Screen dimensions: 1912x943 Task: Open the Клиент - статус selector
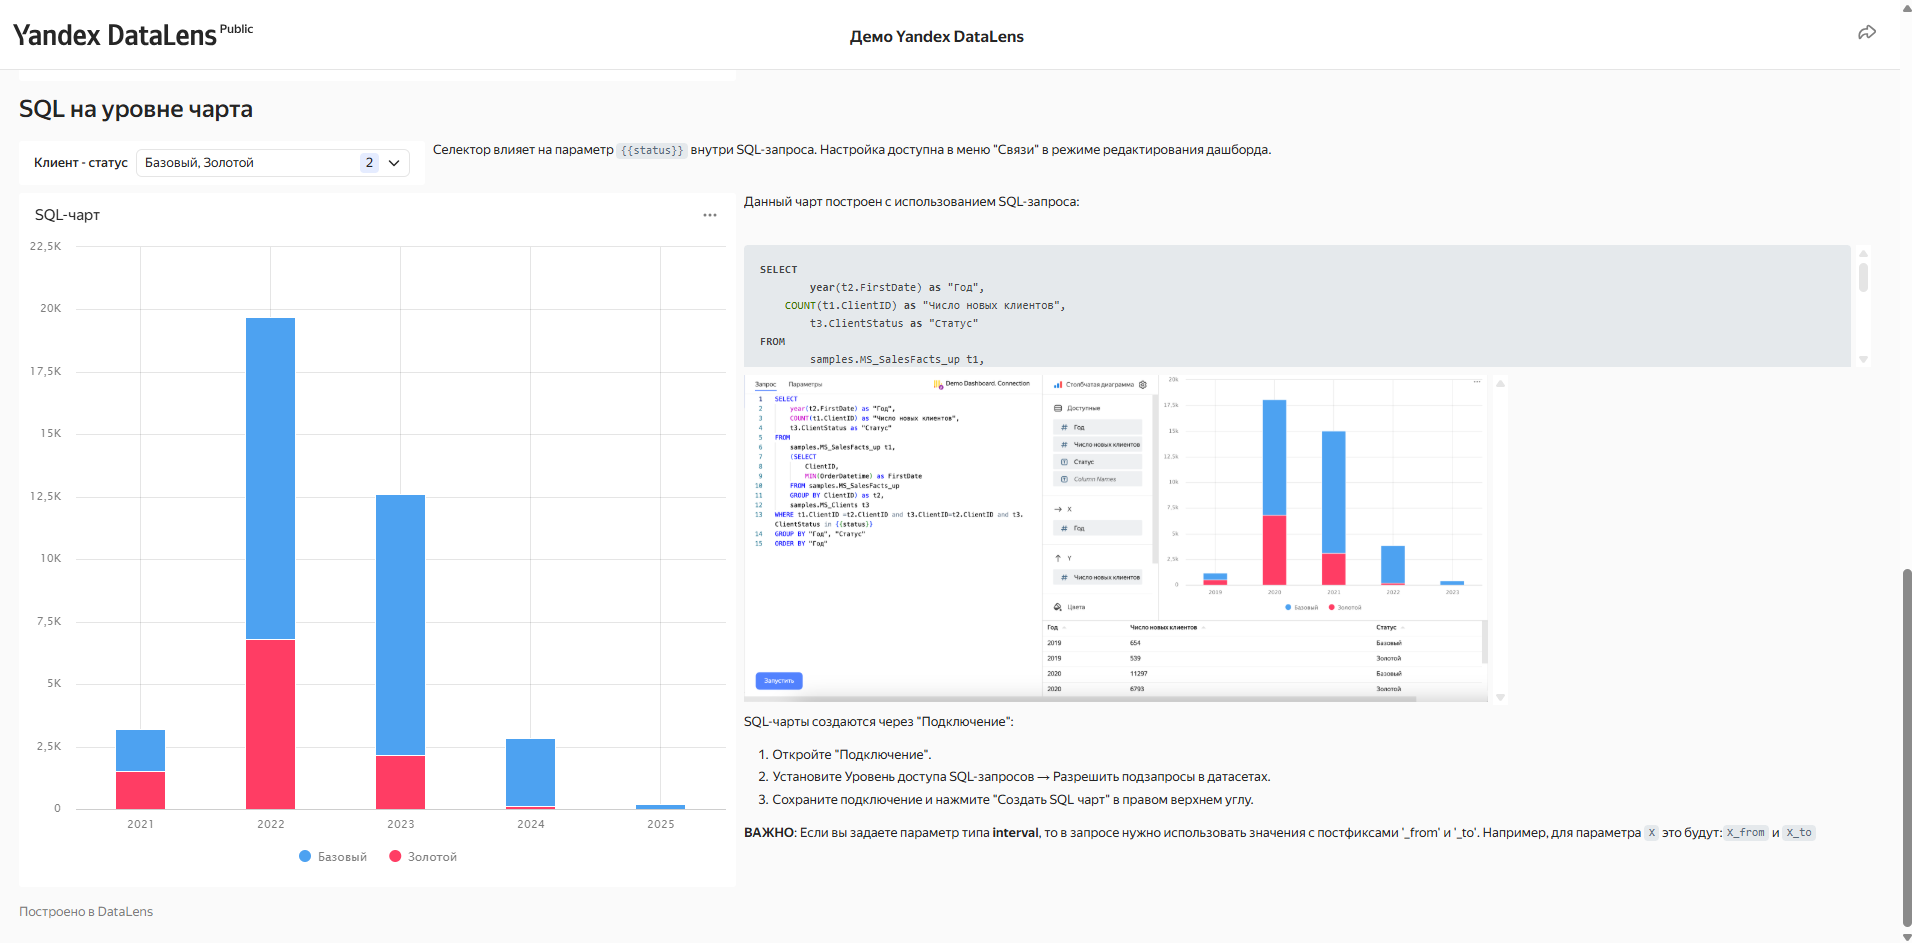click(x=250, y=163)
